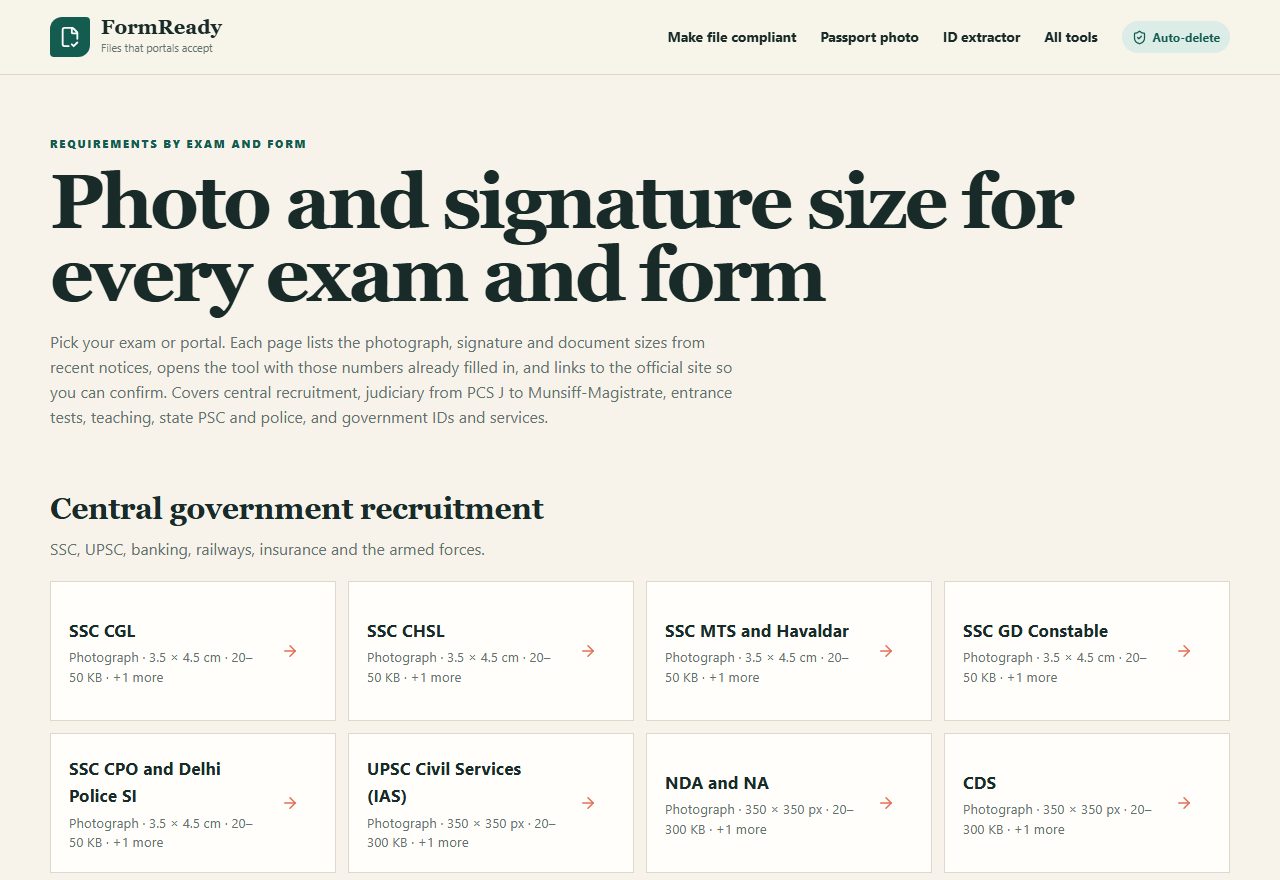
Task: Click the "Files that portals accept" tagline
Action: coord(157,48)
